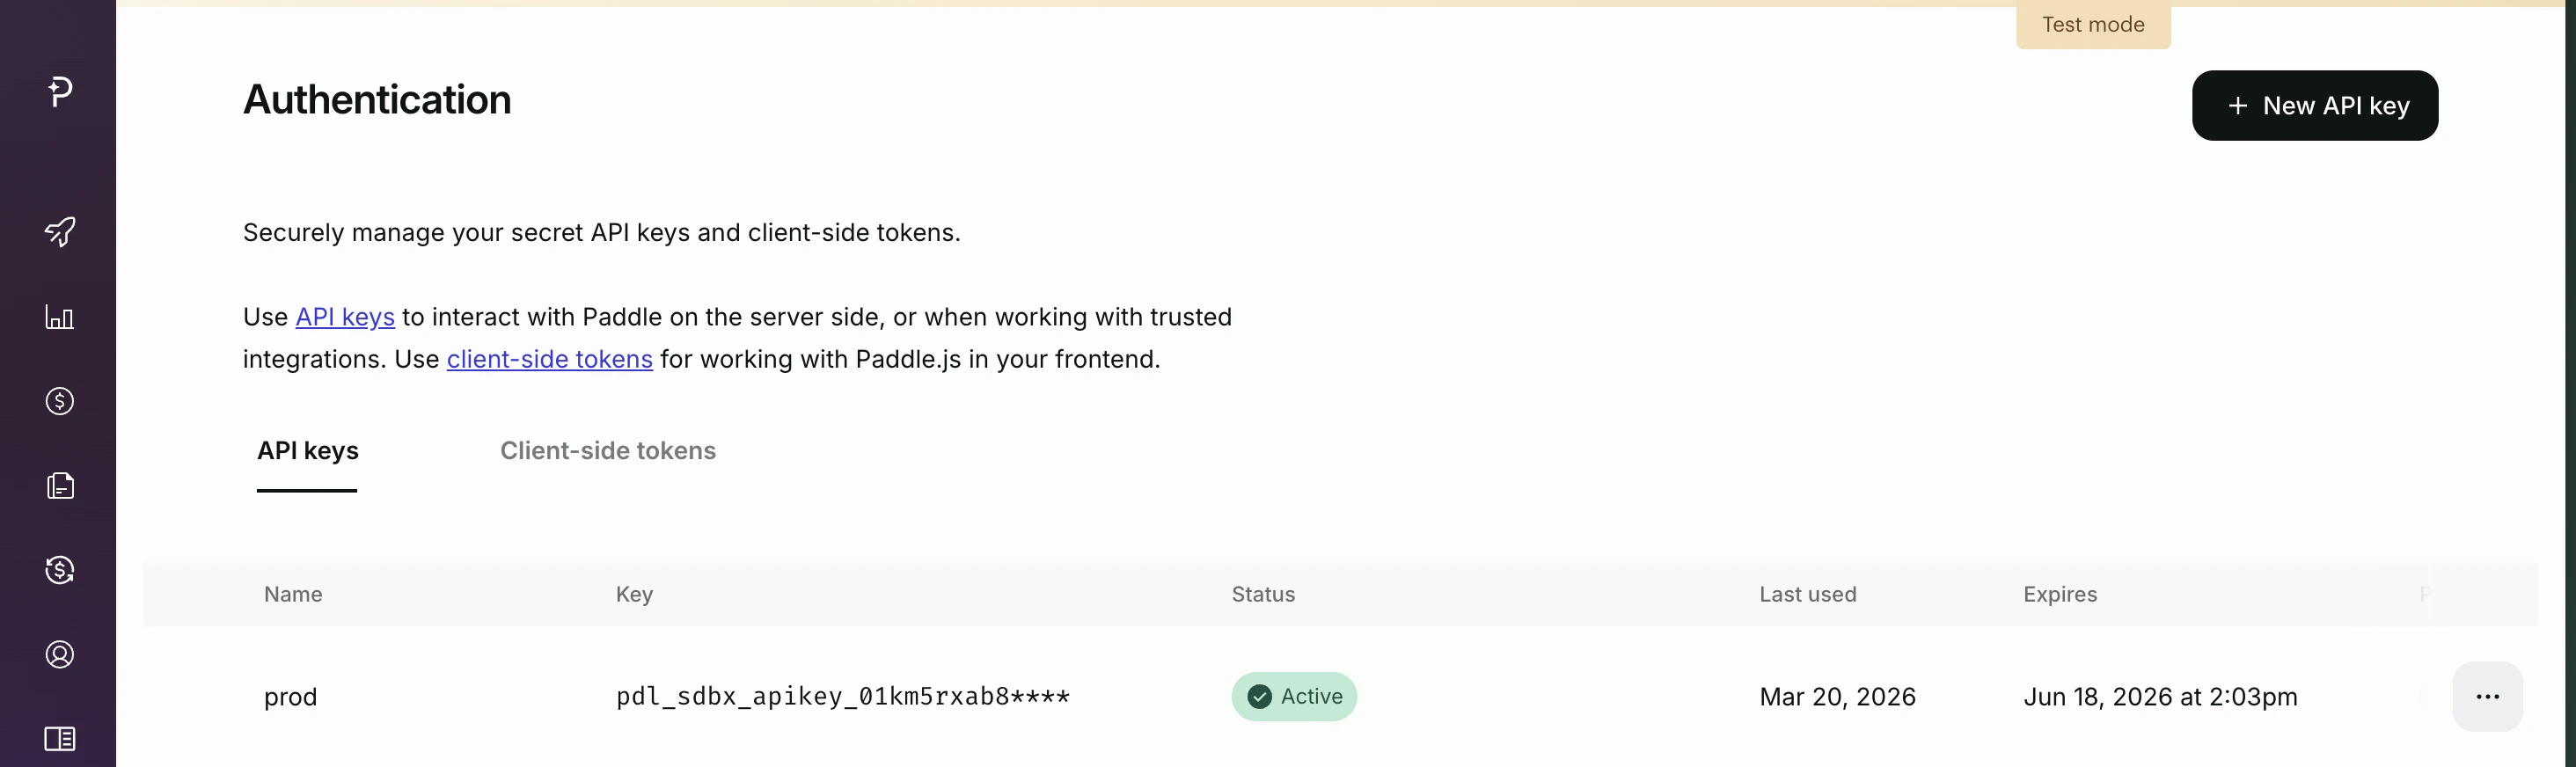Open the actions menu for the prod key
Screen dimensions: 2576x767
click(2488, 696)
